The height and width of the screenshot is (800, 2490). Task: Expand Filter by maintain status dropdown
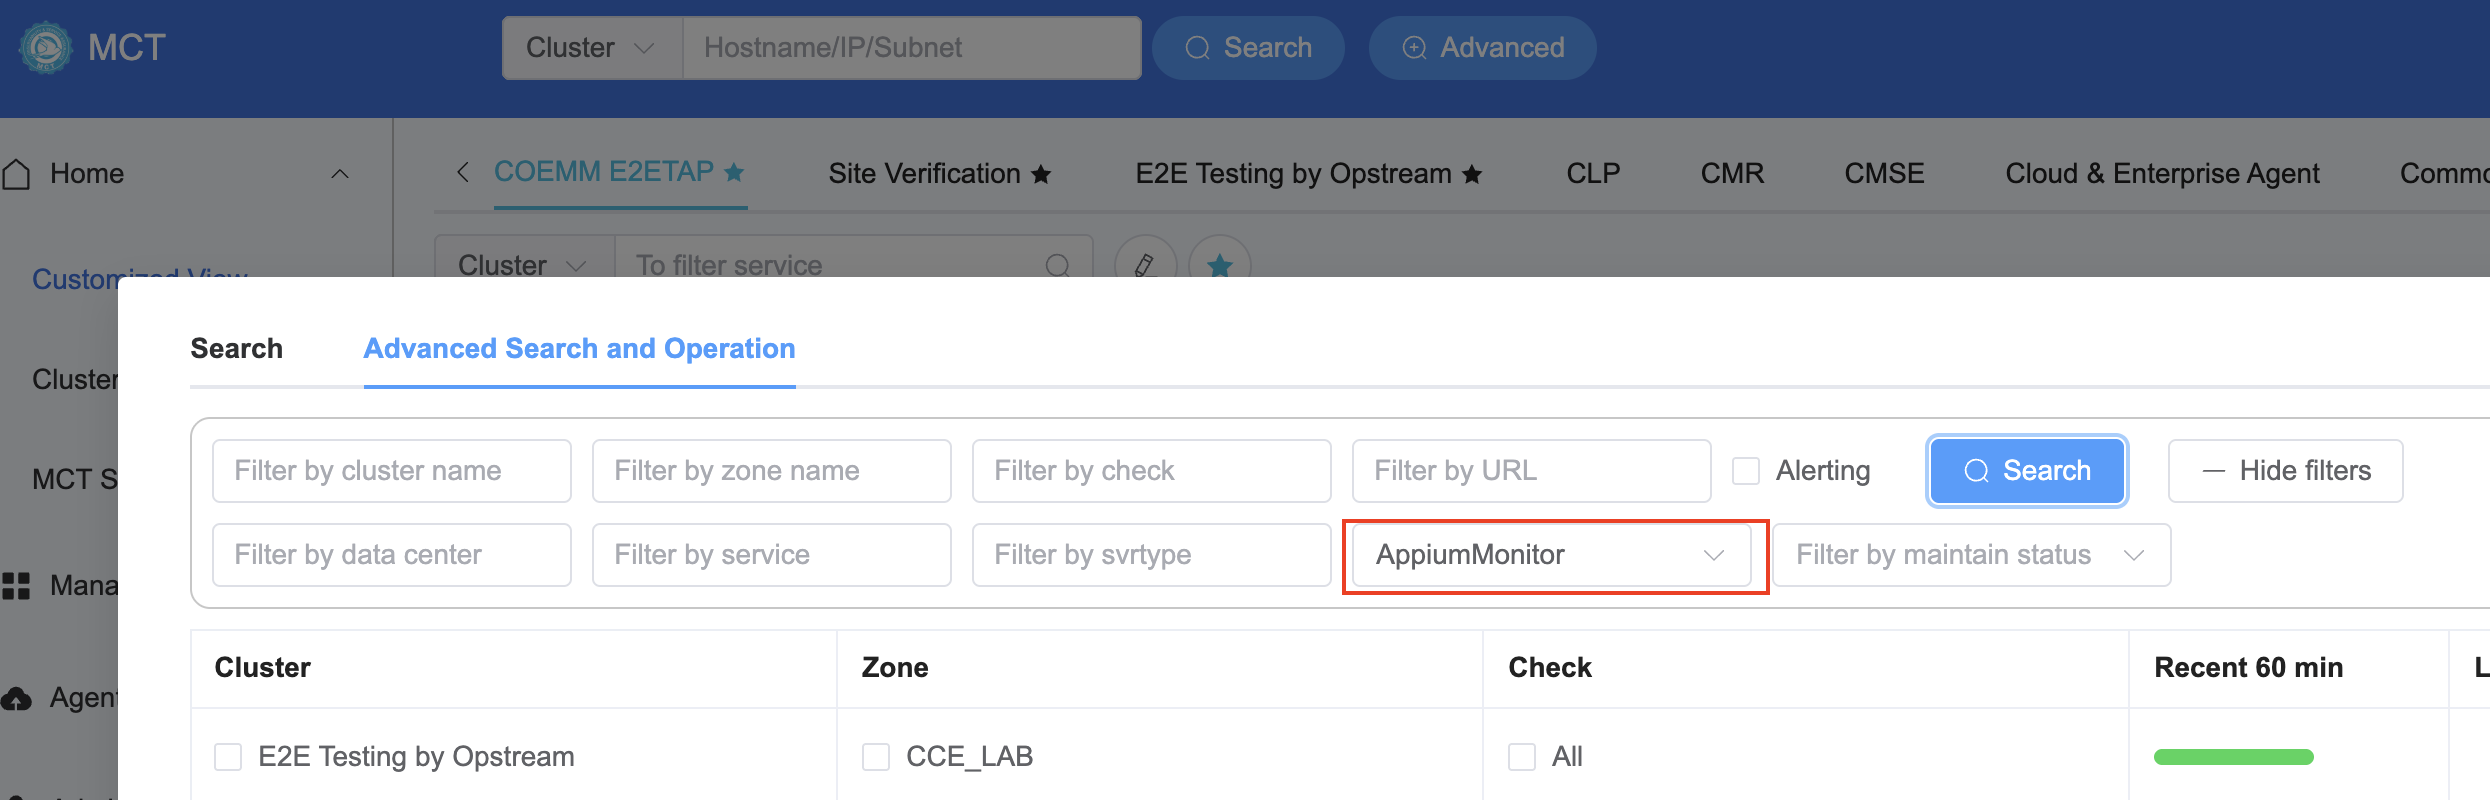1971,555
